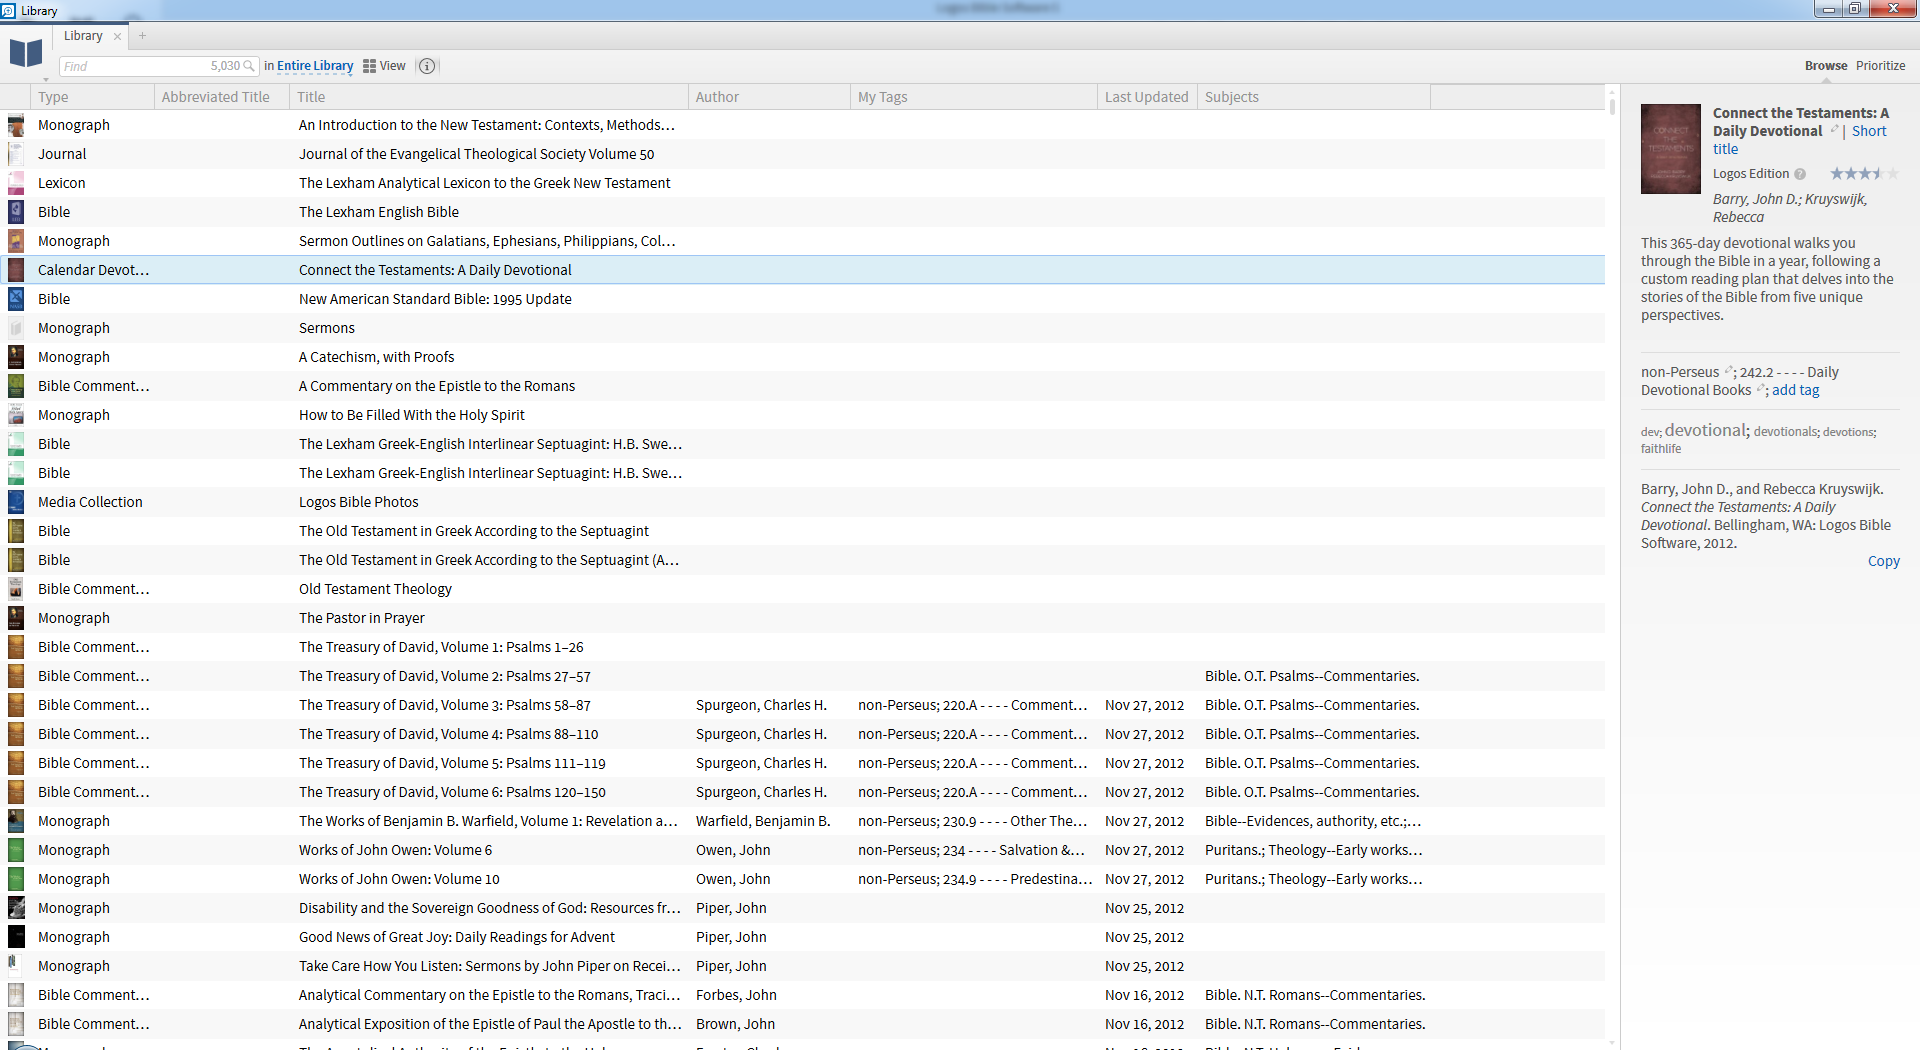Click the cover icon for The Works of Benjamin B. Warfield
Screen dimensions: 1920x1050
click(16, 821)
